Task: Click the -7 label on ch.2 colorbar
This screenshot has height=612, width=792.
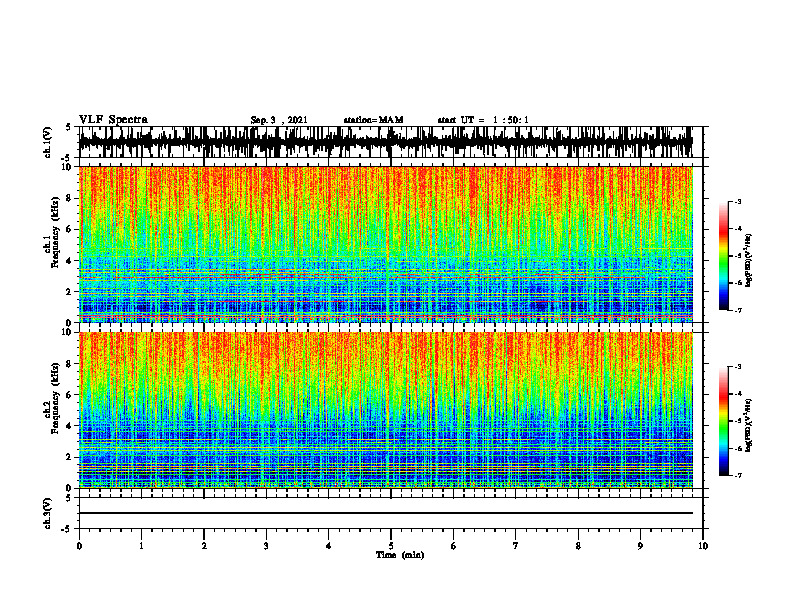Action: [738, 475]
